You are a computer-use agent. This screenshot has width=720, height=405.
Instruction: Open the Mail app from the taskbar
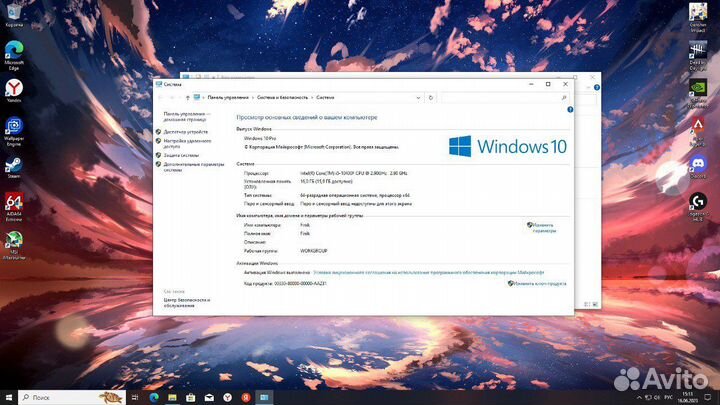[209, 397]
